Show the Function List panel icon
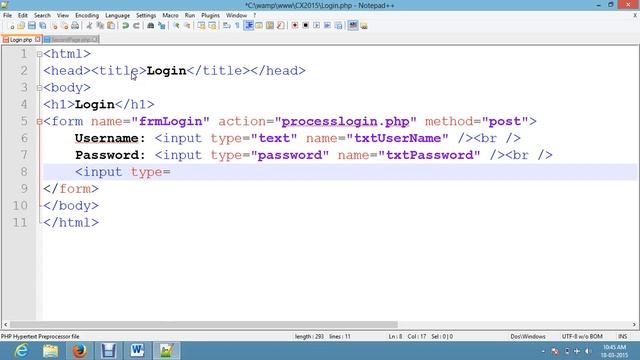This screenshot has width=640, height=360. point(280,26)
